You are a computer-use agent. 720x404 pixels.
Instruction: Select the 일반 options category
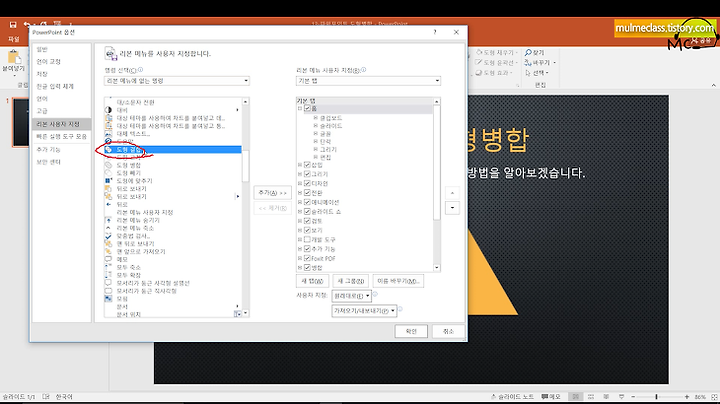[62, 49]
